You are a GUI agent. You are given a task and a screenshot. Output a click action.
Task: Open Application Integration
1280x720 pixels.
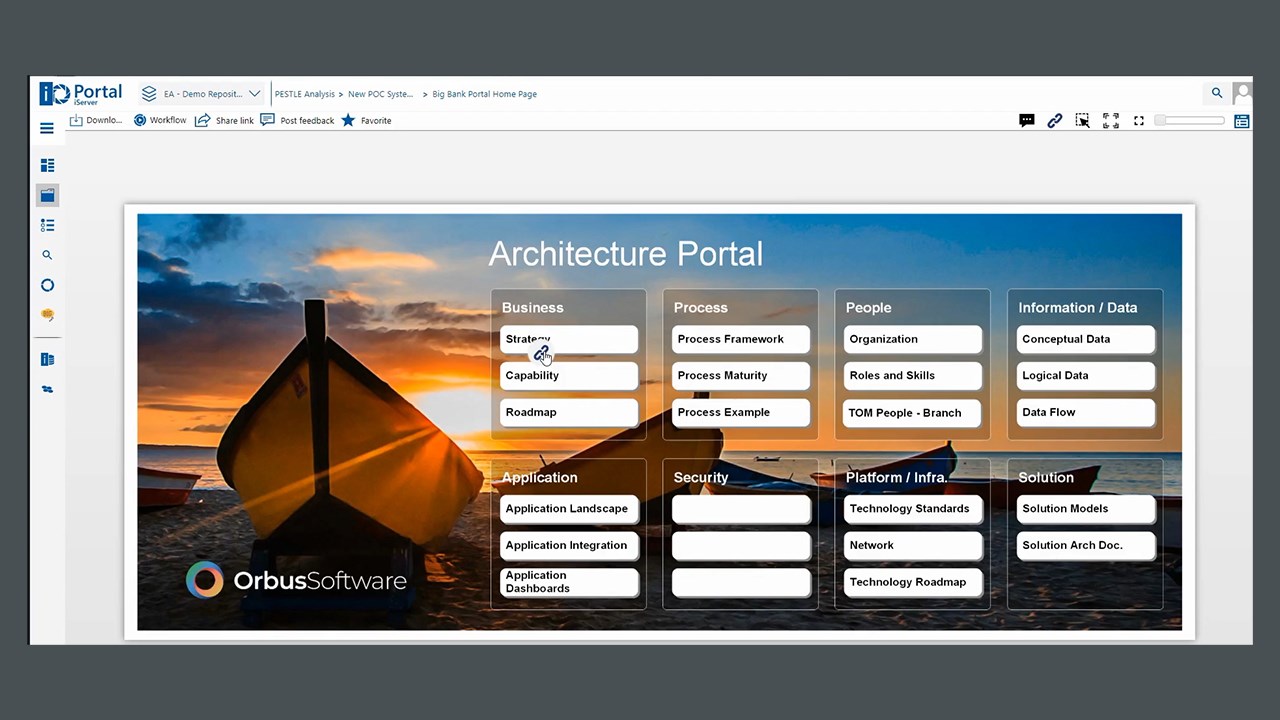coord(569,546)
